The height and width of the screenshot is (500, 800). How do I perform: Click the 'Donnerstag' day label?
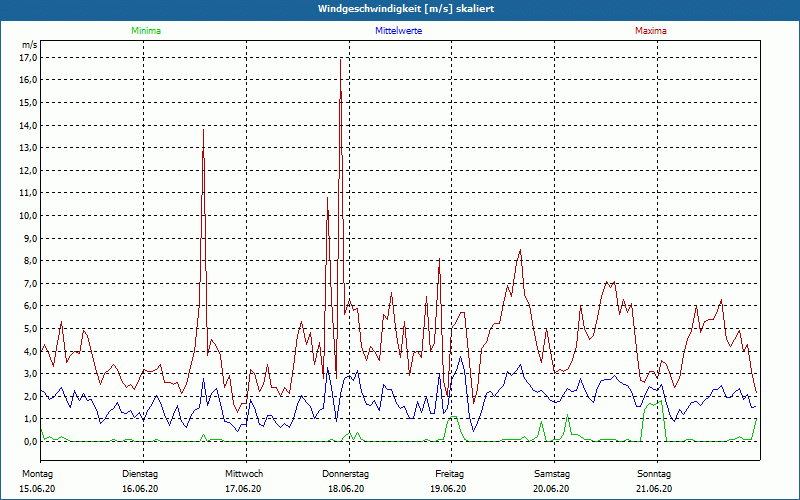[x=345, y=474]
